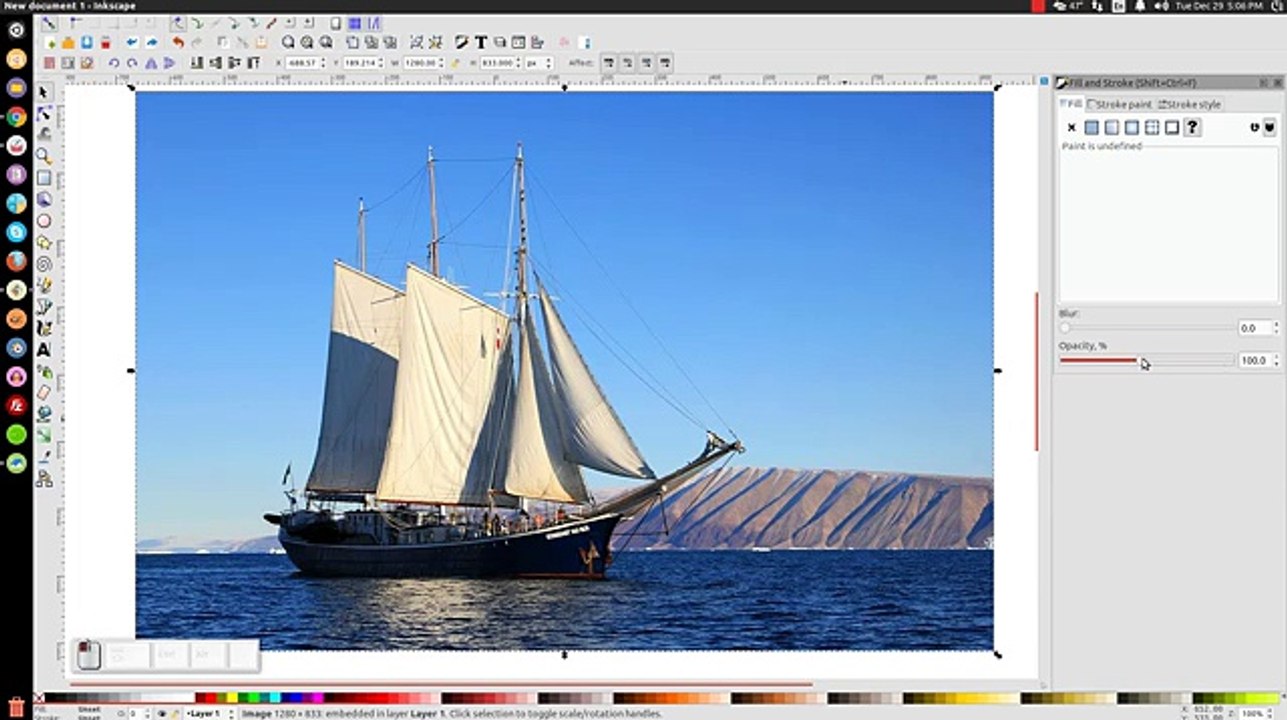The height and width of the screenshot is (720, 1287).
Task: Click the Save document icon
Action: (x=87, y=43)
